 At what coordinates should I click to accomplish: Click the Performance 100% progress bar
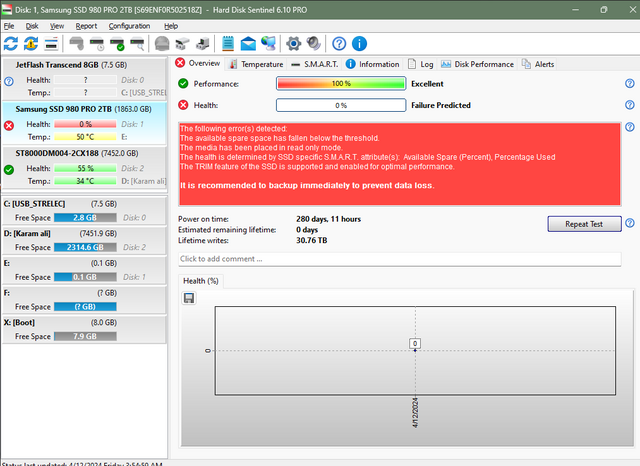(340, 84)
